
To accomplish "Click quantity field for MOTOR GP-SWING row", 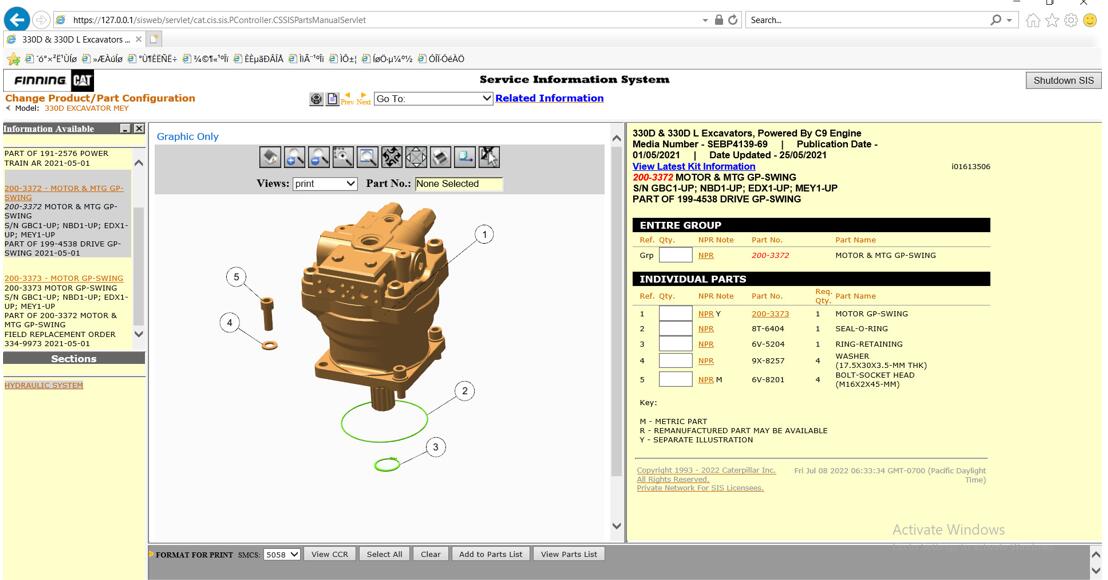I will (x=675, y=314).
